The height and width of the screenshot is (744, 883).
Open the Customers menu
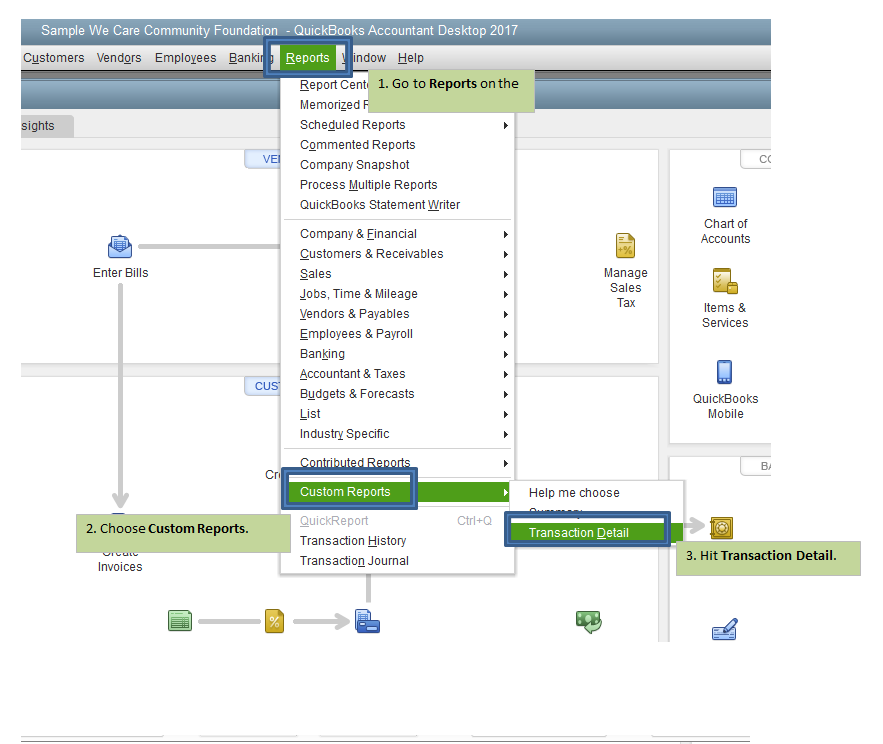(x=53, y=58)
